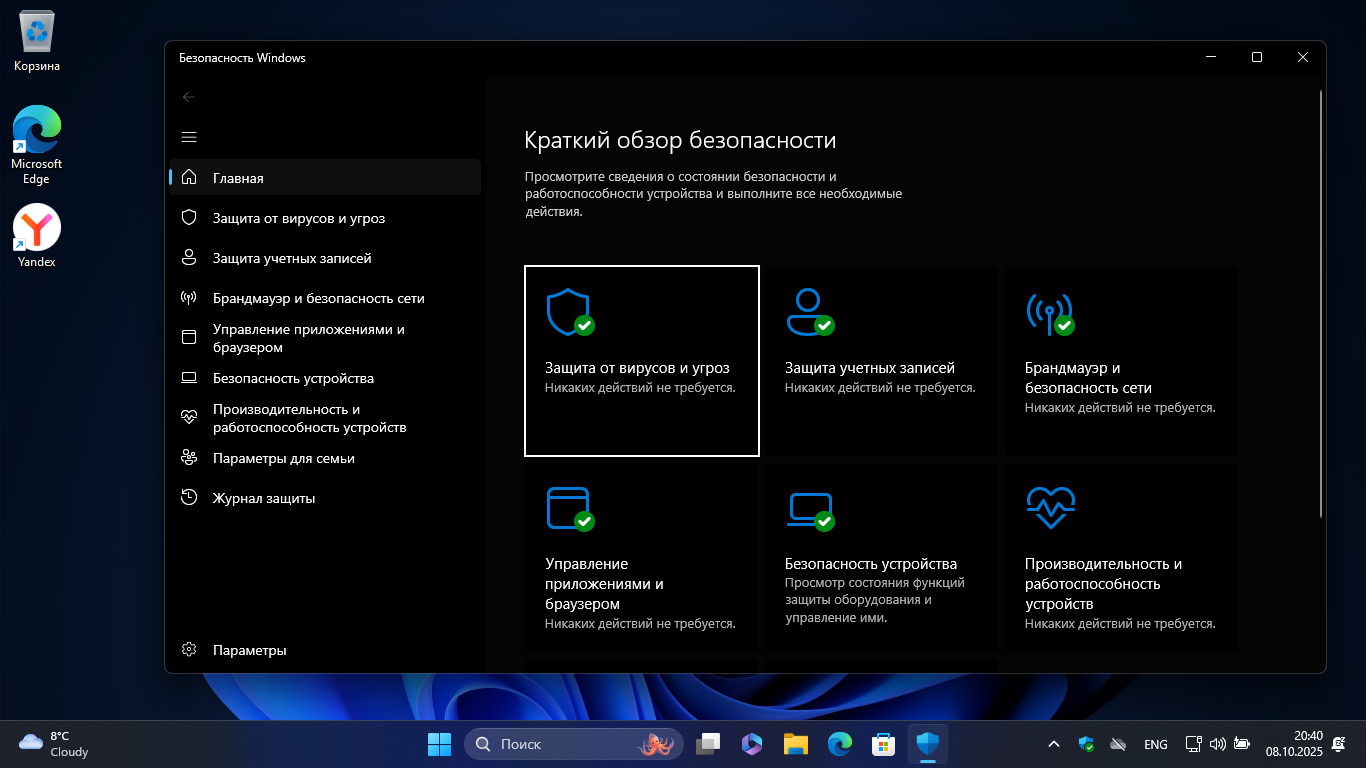Open the account protection person icon tile
The height and width of the screenshot is (768, 1366).
(881, 360)
